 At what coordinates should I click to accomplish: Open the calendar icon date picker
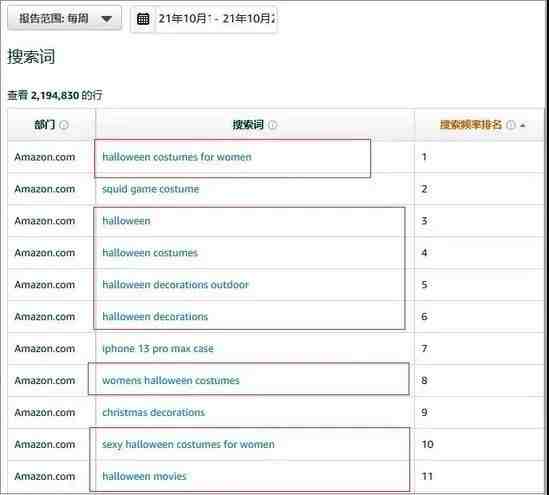tap(143, 19)
